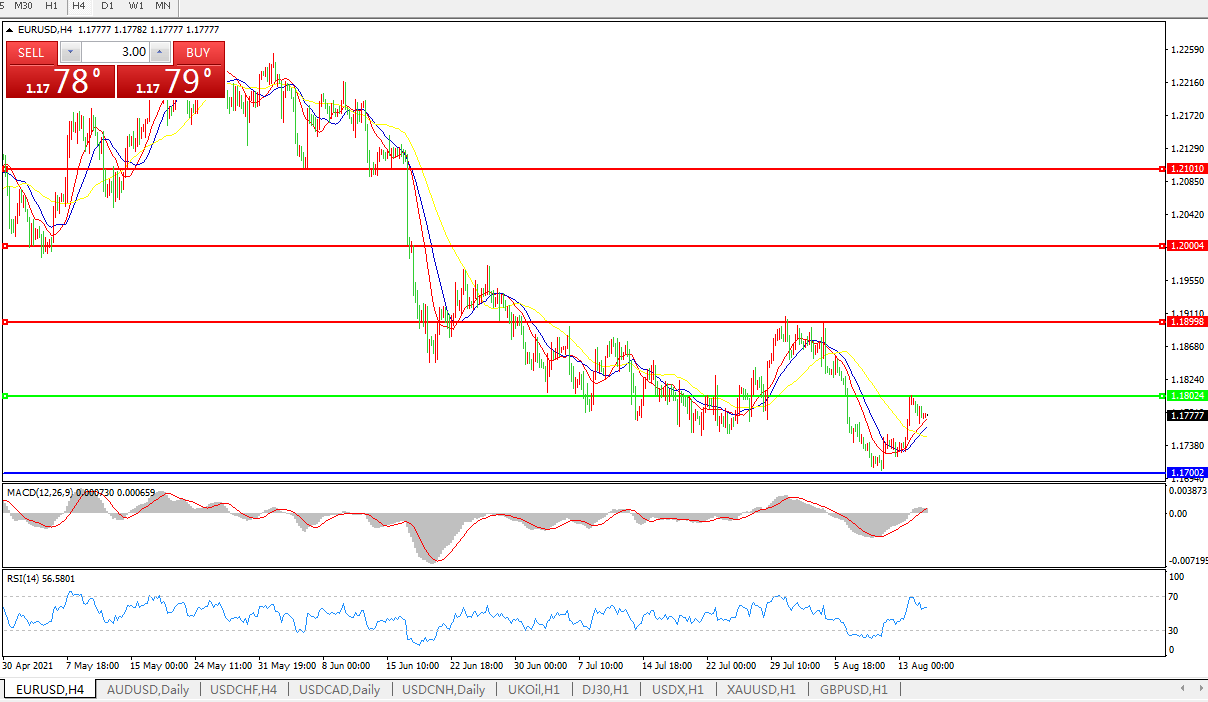Select the W1 timeframe

(135, 6)
